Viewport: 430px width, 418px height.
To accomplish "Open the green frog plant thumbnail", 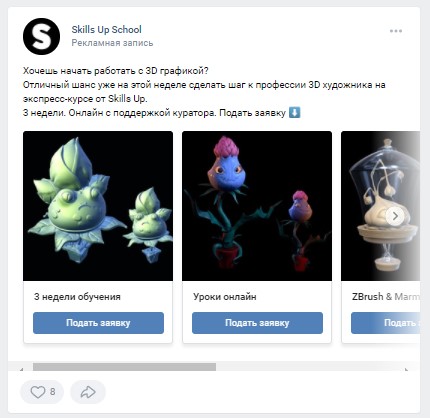I will click(x=98, y=206).
